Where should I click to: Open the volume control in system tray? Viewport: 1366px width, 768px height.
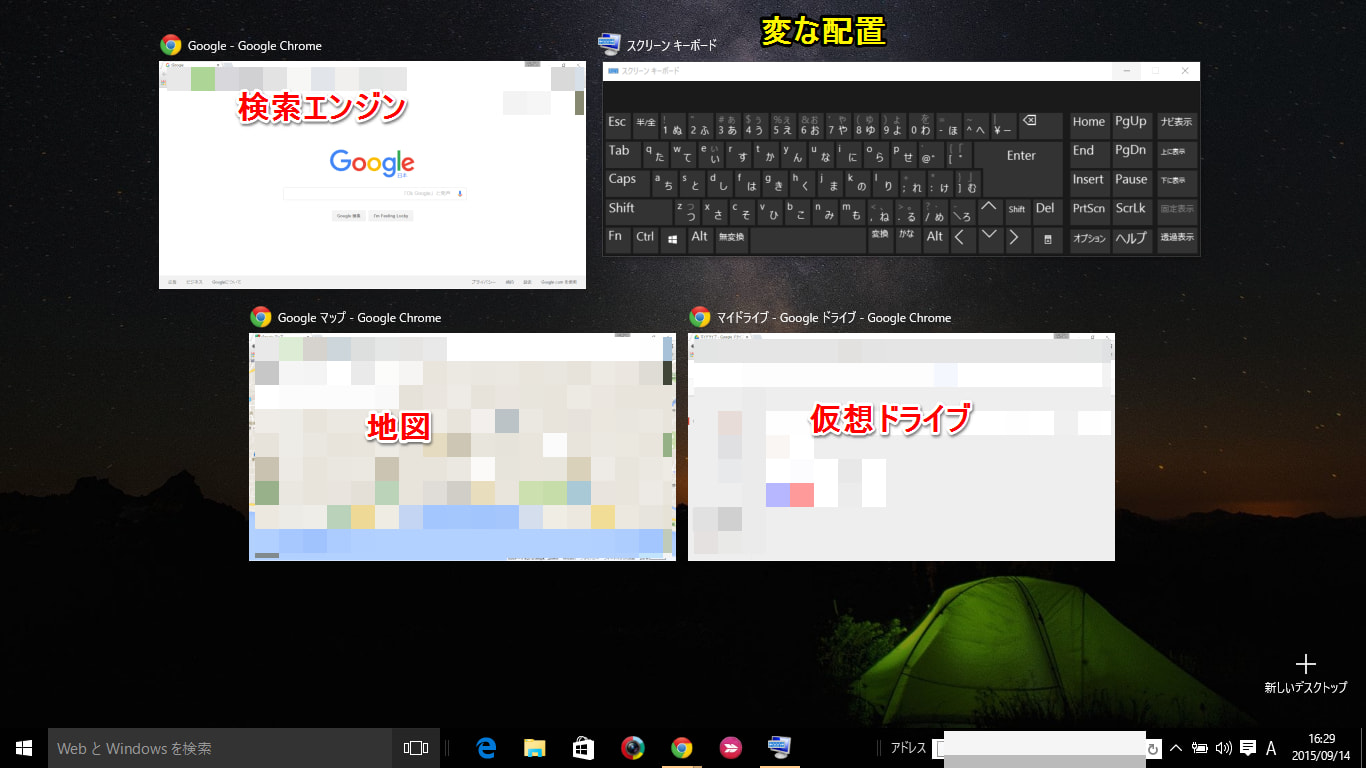click(x=1223, y=748)
